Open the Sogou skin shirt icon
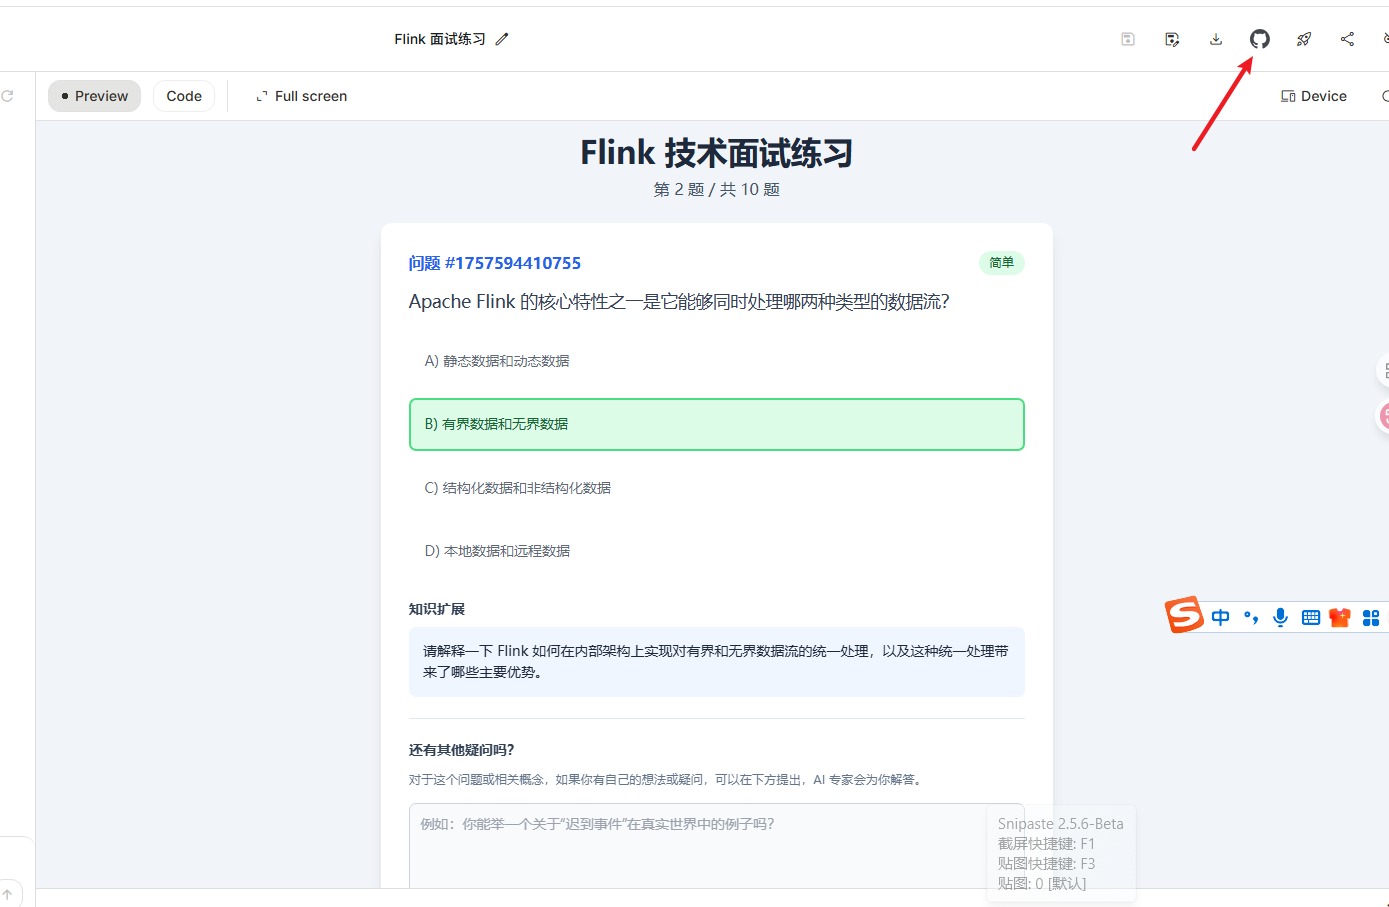 (1340, 617)
